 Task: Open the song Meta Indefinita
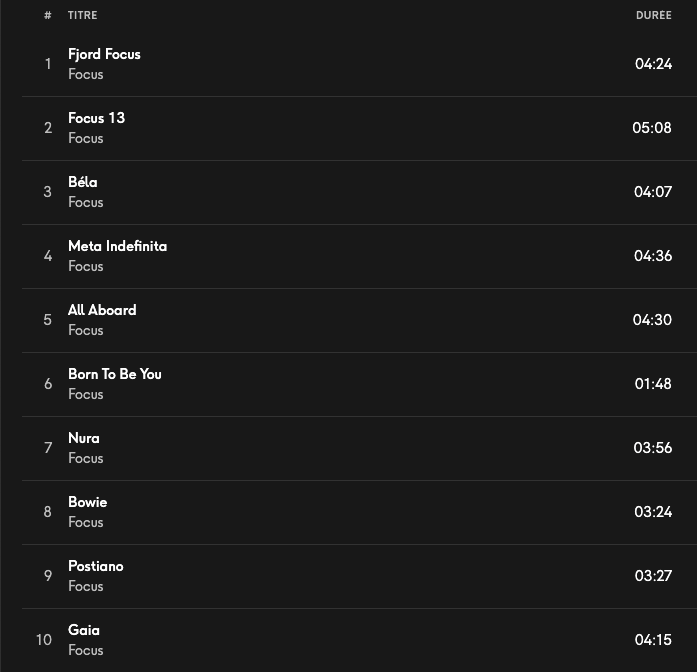coord(117,246)
